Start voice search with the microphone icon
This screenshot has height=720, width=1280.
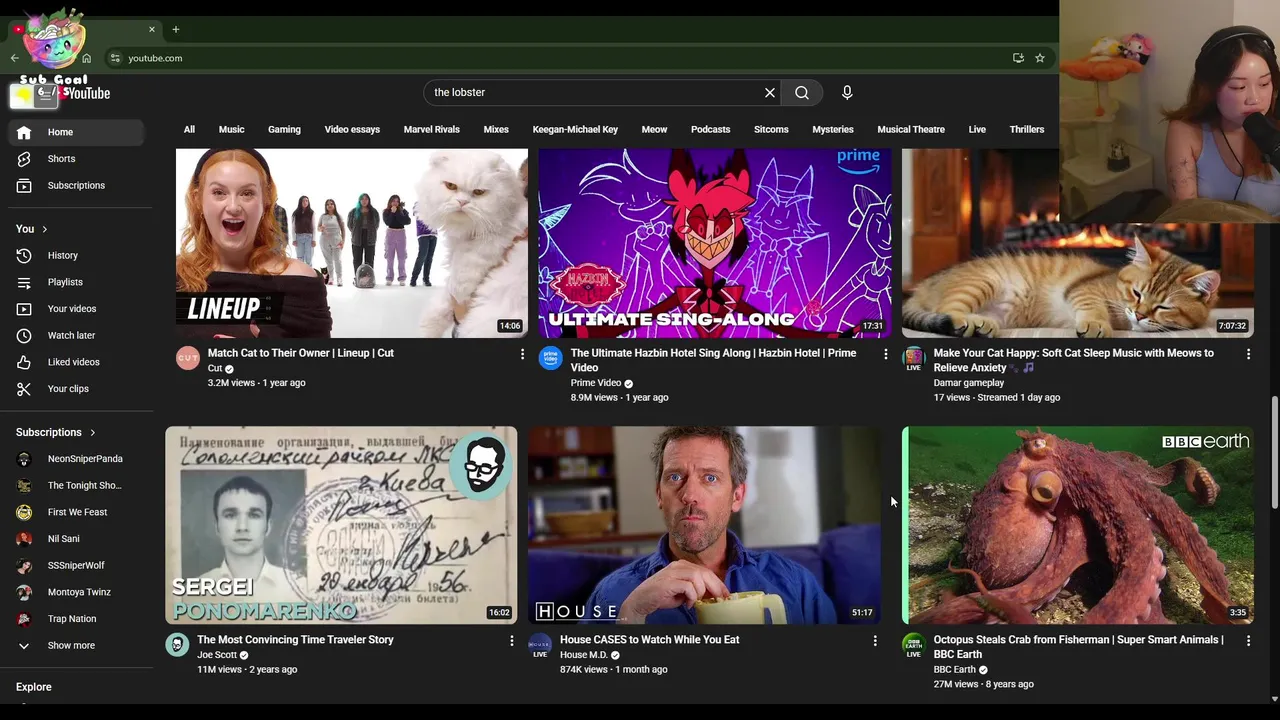(847, 93)
